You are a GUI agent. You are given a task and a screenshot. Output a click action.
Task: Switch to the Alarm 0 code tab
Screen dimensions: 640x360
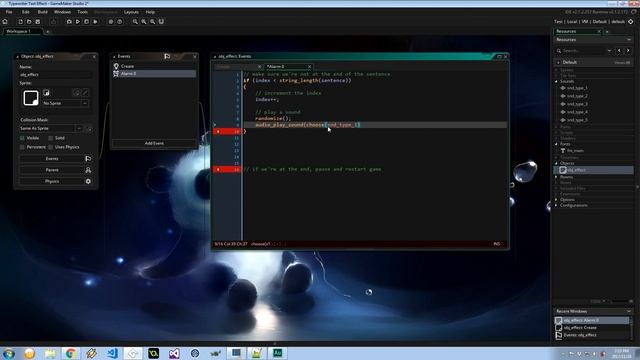pyautogui.click(x=287, y=67)
